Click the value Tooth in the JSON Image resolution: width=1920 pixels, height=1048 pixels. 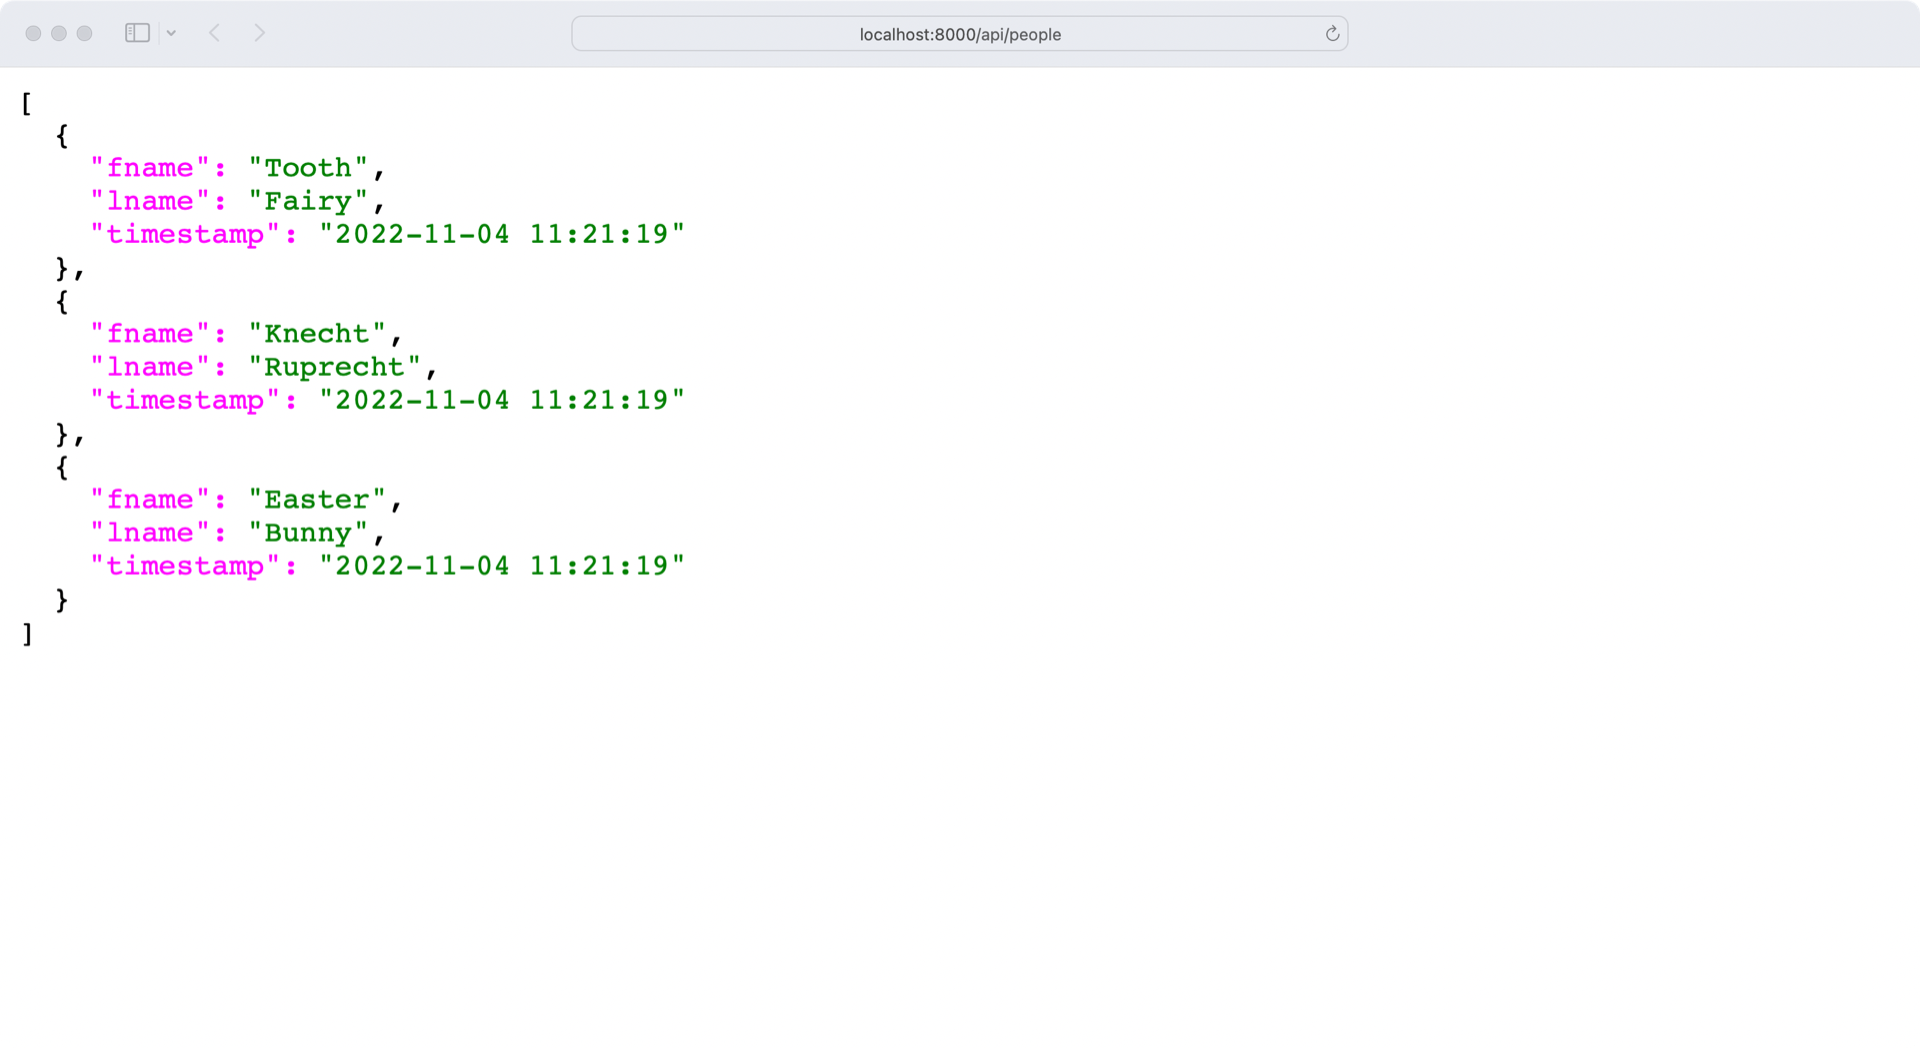(311, 167)
